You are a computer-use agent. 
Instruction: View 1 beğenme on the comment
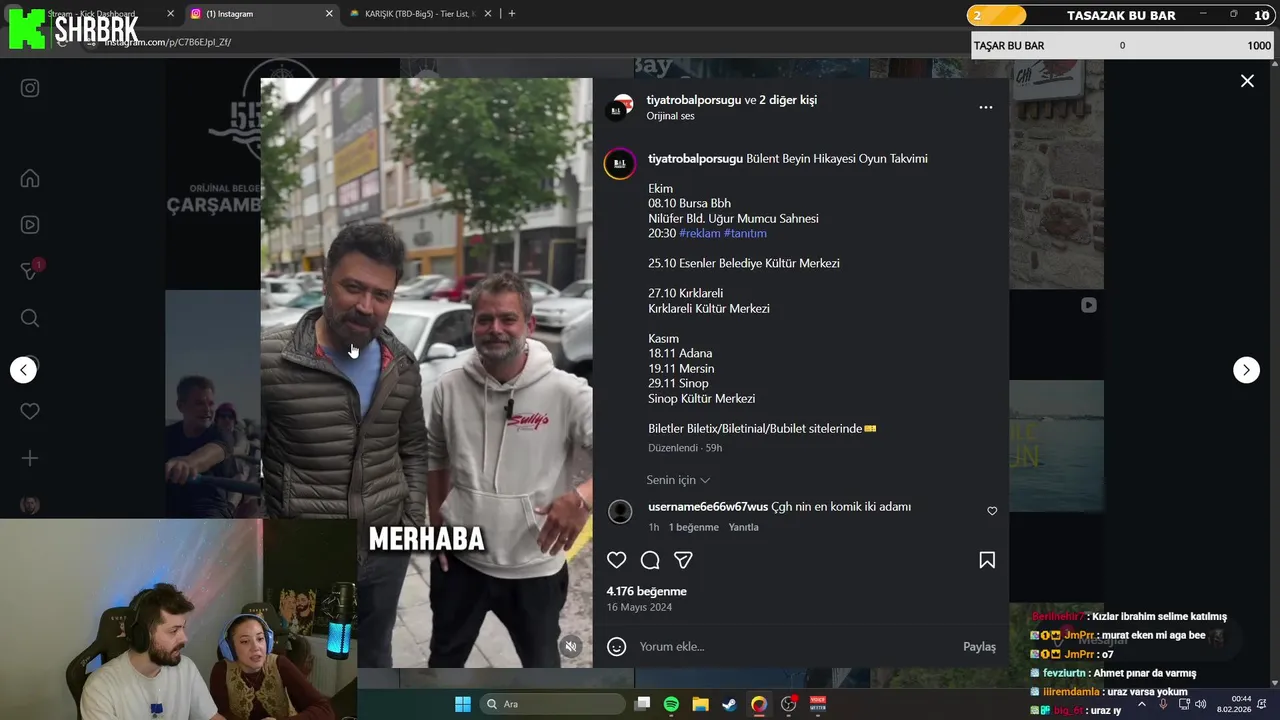(694, 527)
